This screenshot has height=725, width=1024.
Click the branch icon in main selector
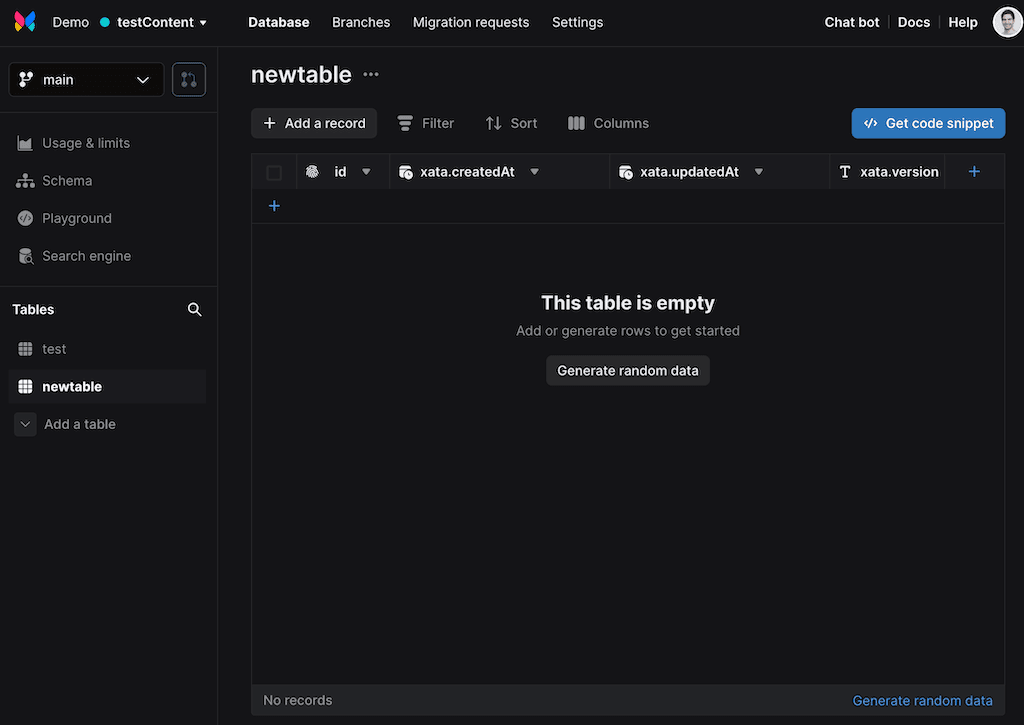tap(26, 80)
